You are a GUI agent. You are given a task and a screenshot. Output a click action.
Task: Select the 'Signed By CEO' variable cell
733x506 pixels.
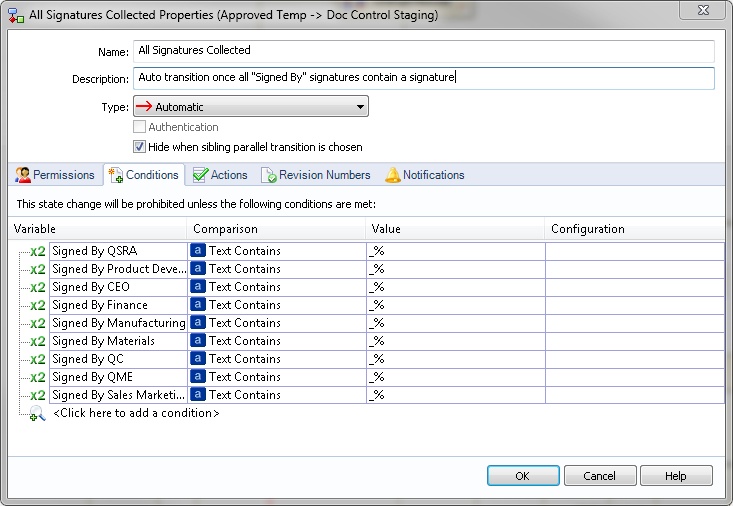pyautogui.click(x=118, y=287)
